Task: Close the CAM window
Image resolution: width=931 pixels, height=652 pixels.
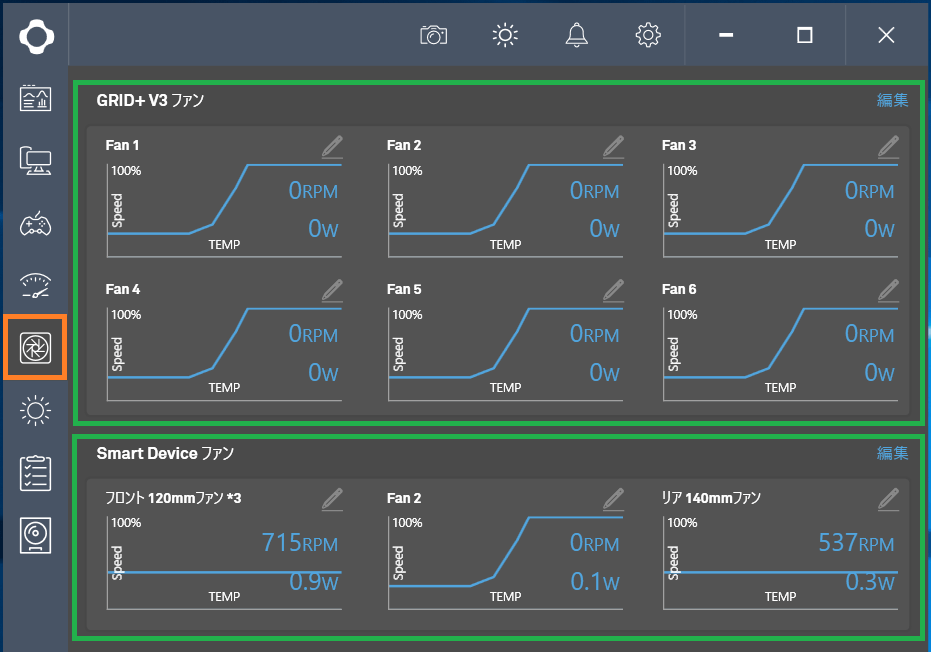Action: 886,35
